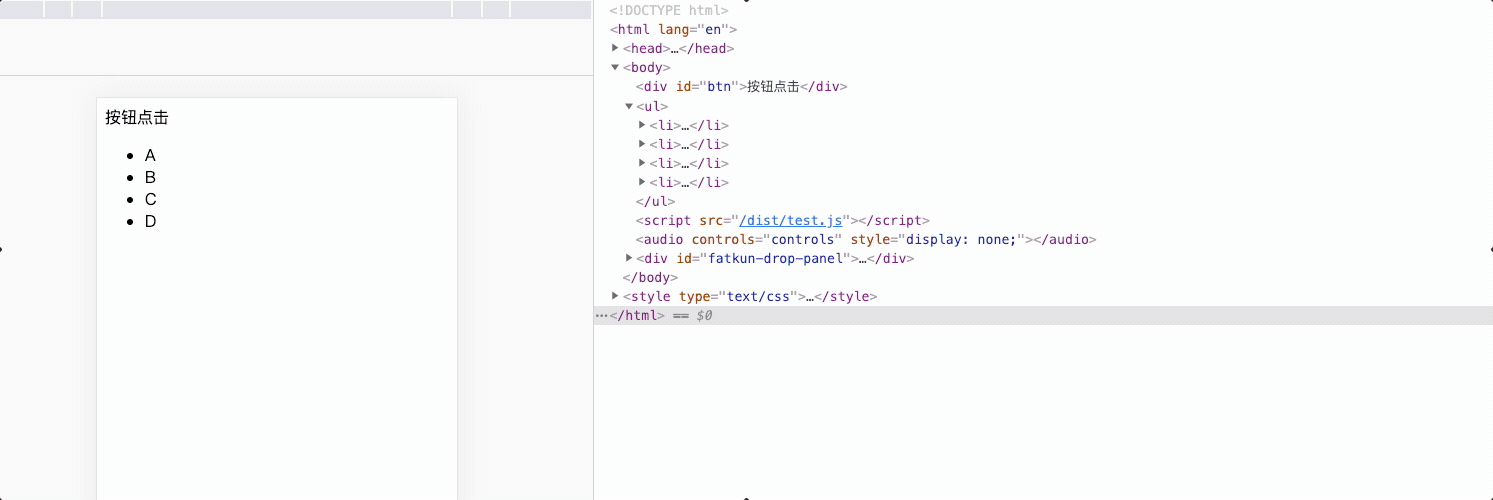This screenshot has width=1493, height=500.
Task: Select the div id="btn" node
Action: coord(741,87)
